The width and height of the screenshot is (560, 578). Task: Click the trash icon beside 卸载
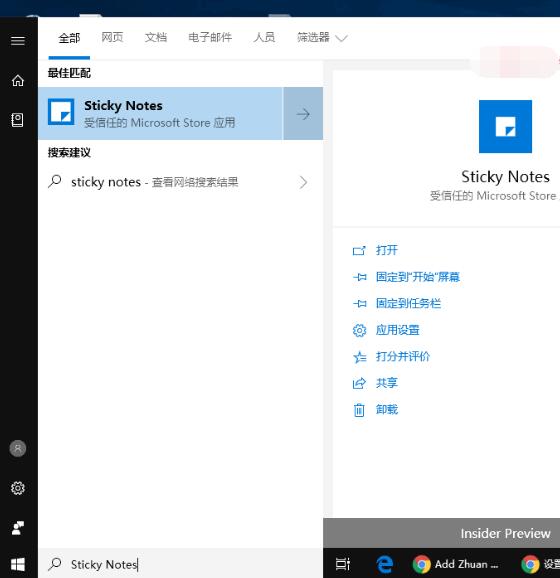tap(359, 410)
